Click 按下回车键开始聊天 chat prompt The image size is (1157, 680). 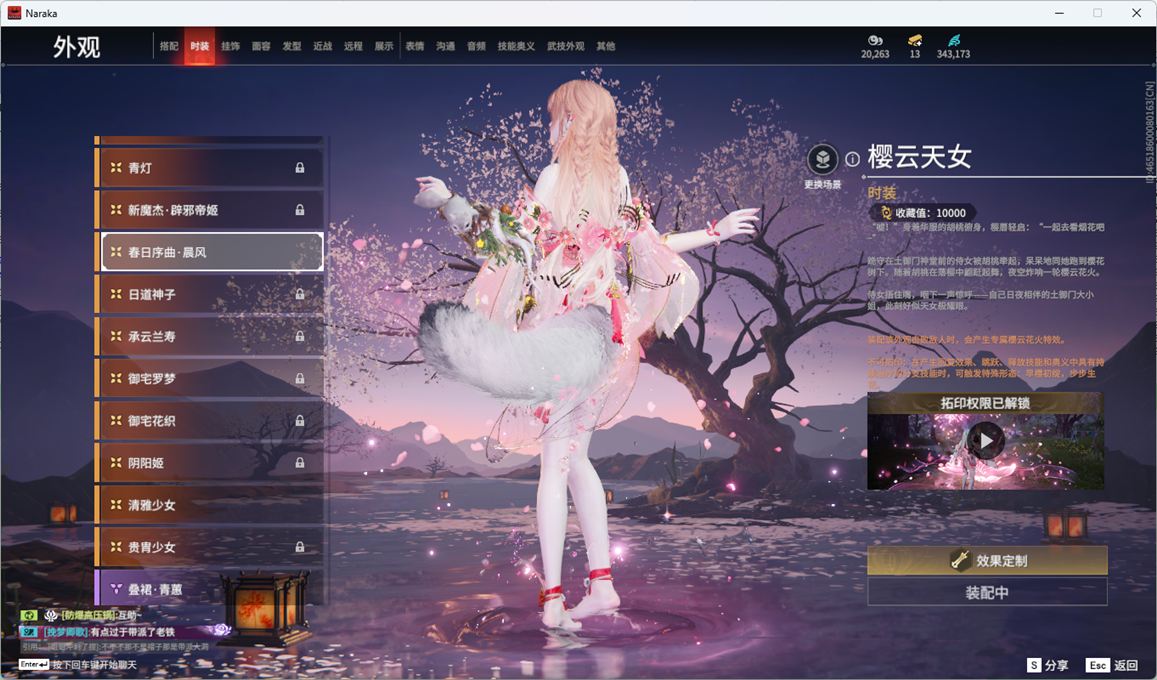click(94, 665)
